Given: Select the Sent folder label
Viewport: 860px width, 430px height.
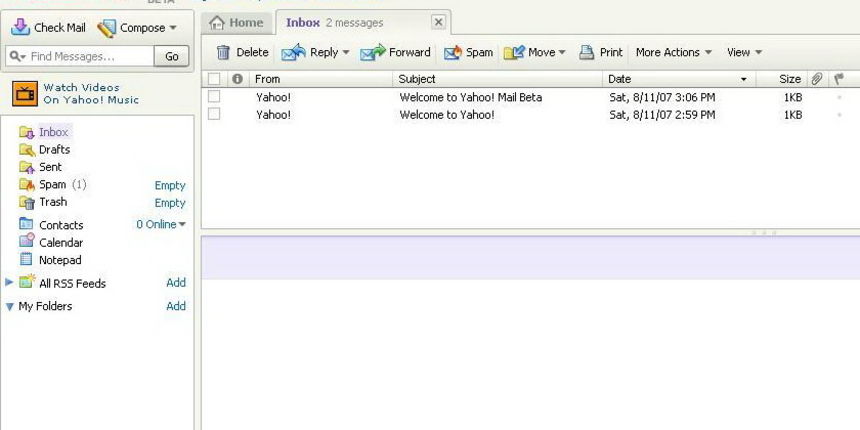Looking at the screenshot, I should pos(50,167).
